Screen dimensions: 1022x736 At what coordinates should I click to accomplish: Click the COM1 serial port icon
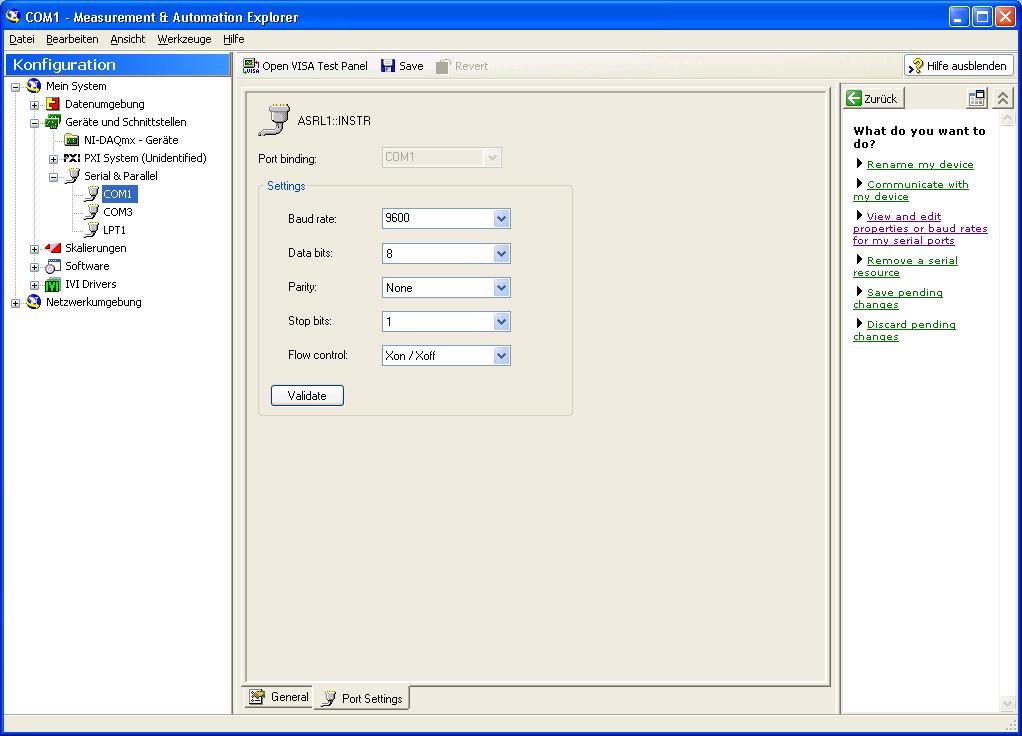pos(92,194)
